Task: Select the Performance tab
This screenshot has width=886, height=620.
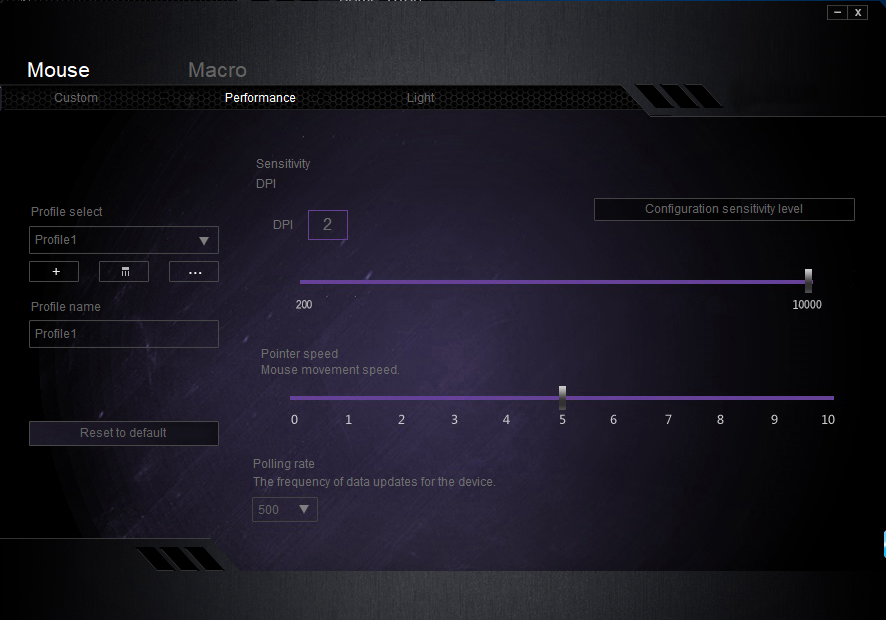Action: (x=260, y=98)
